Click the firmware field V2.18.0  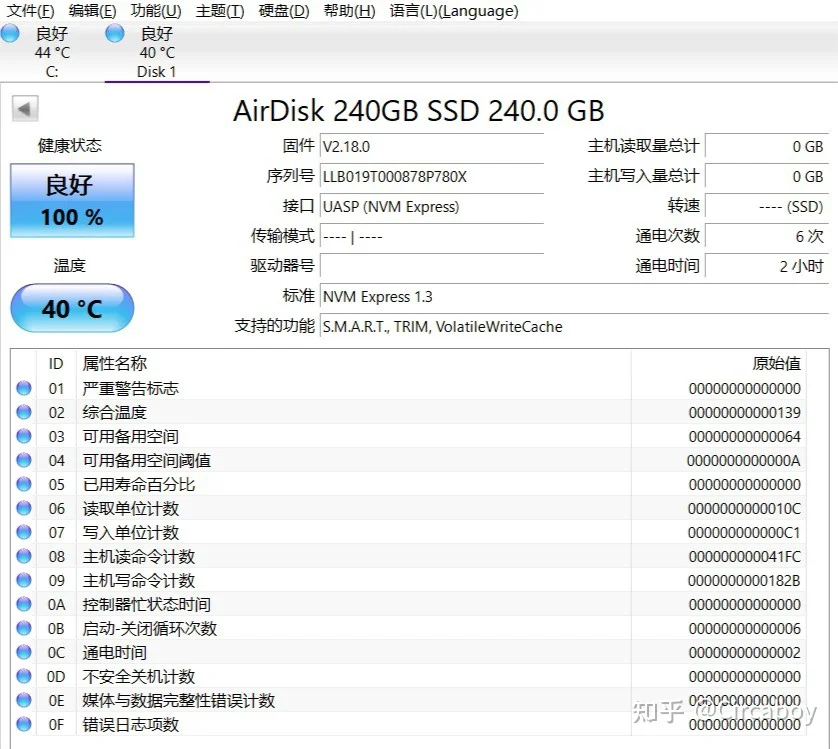[432, 146]
